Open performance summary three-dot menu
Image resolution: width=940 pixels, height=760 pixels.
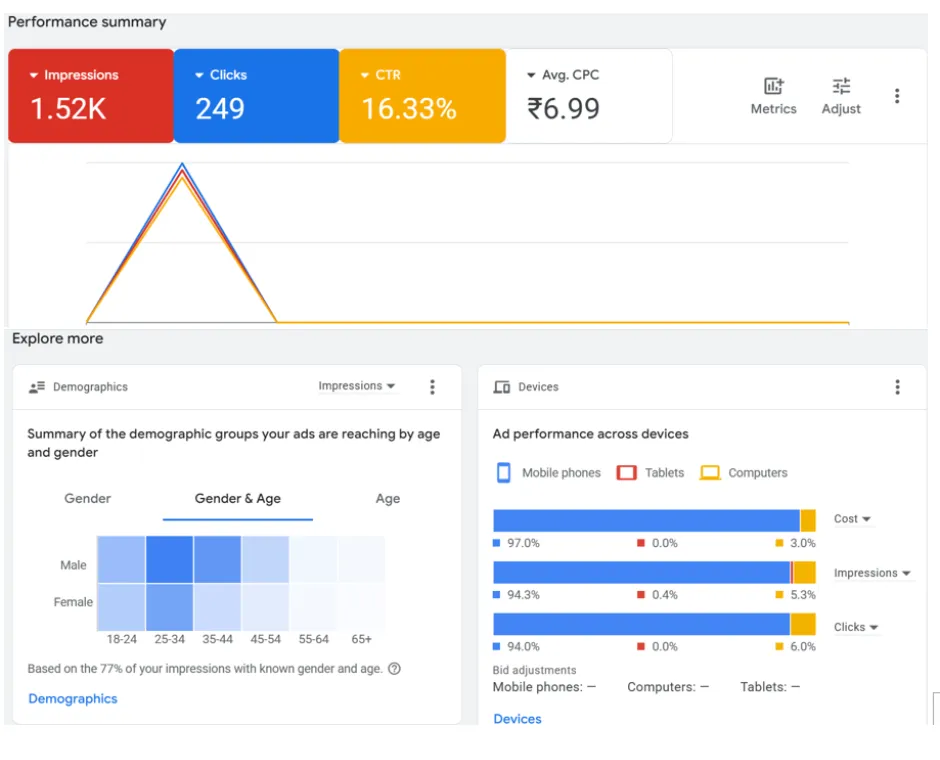[x=897, y=96]
